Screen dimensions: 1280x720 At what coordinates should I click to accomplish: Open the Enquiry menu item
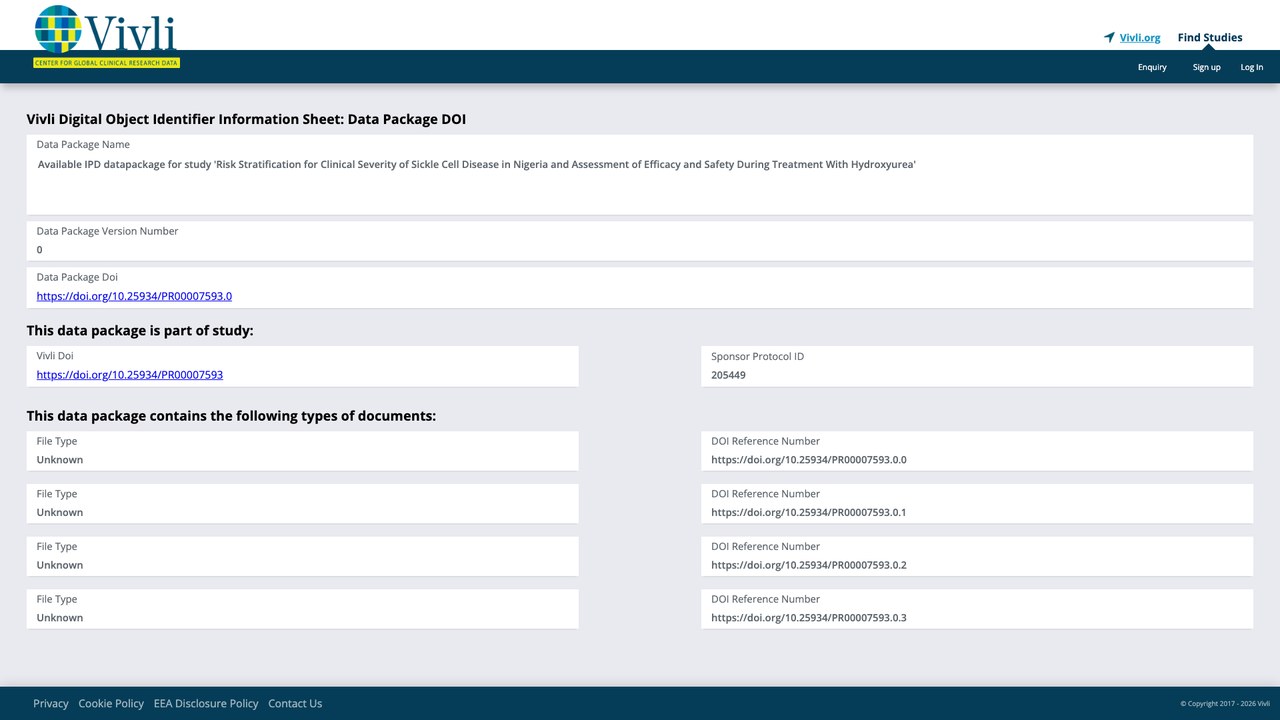tap(1152, 67)
